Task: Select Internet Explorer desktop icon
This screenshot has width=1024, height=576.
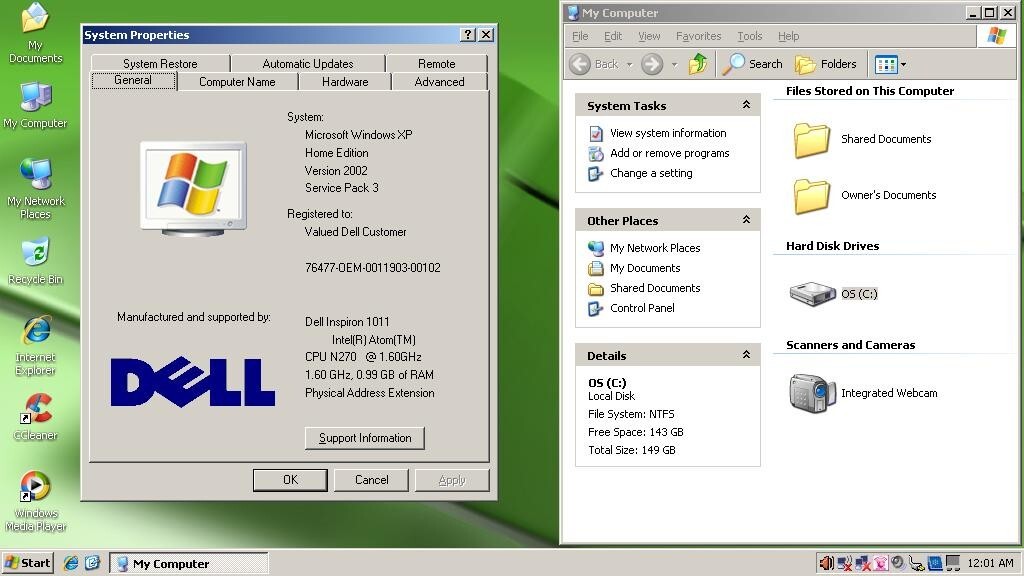Action: click(x=35, y=346)
